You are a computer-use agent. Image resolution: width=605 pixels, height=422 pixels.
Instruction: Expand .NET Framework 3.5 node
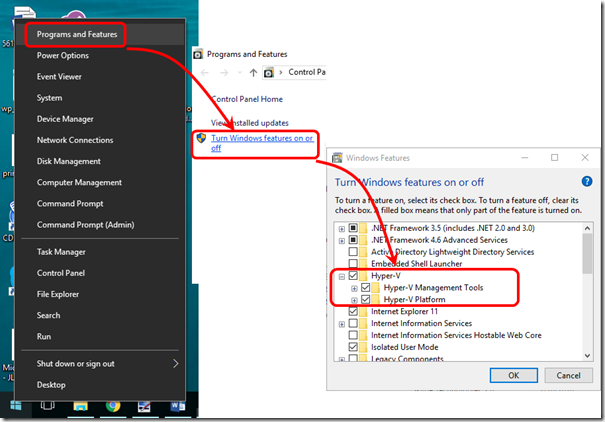coord(341,229)
